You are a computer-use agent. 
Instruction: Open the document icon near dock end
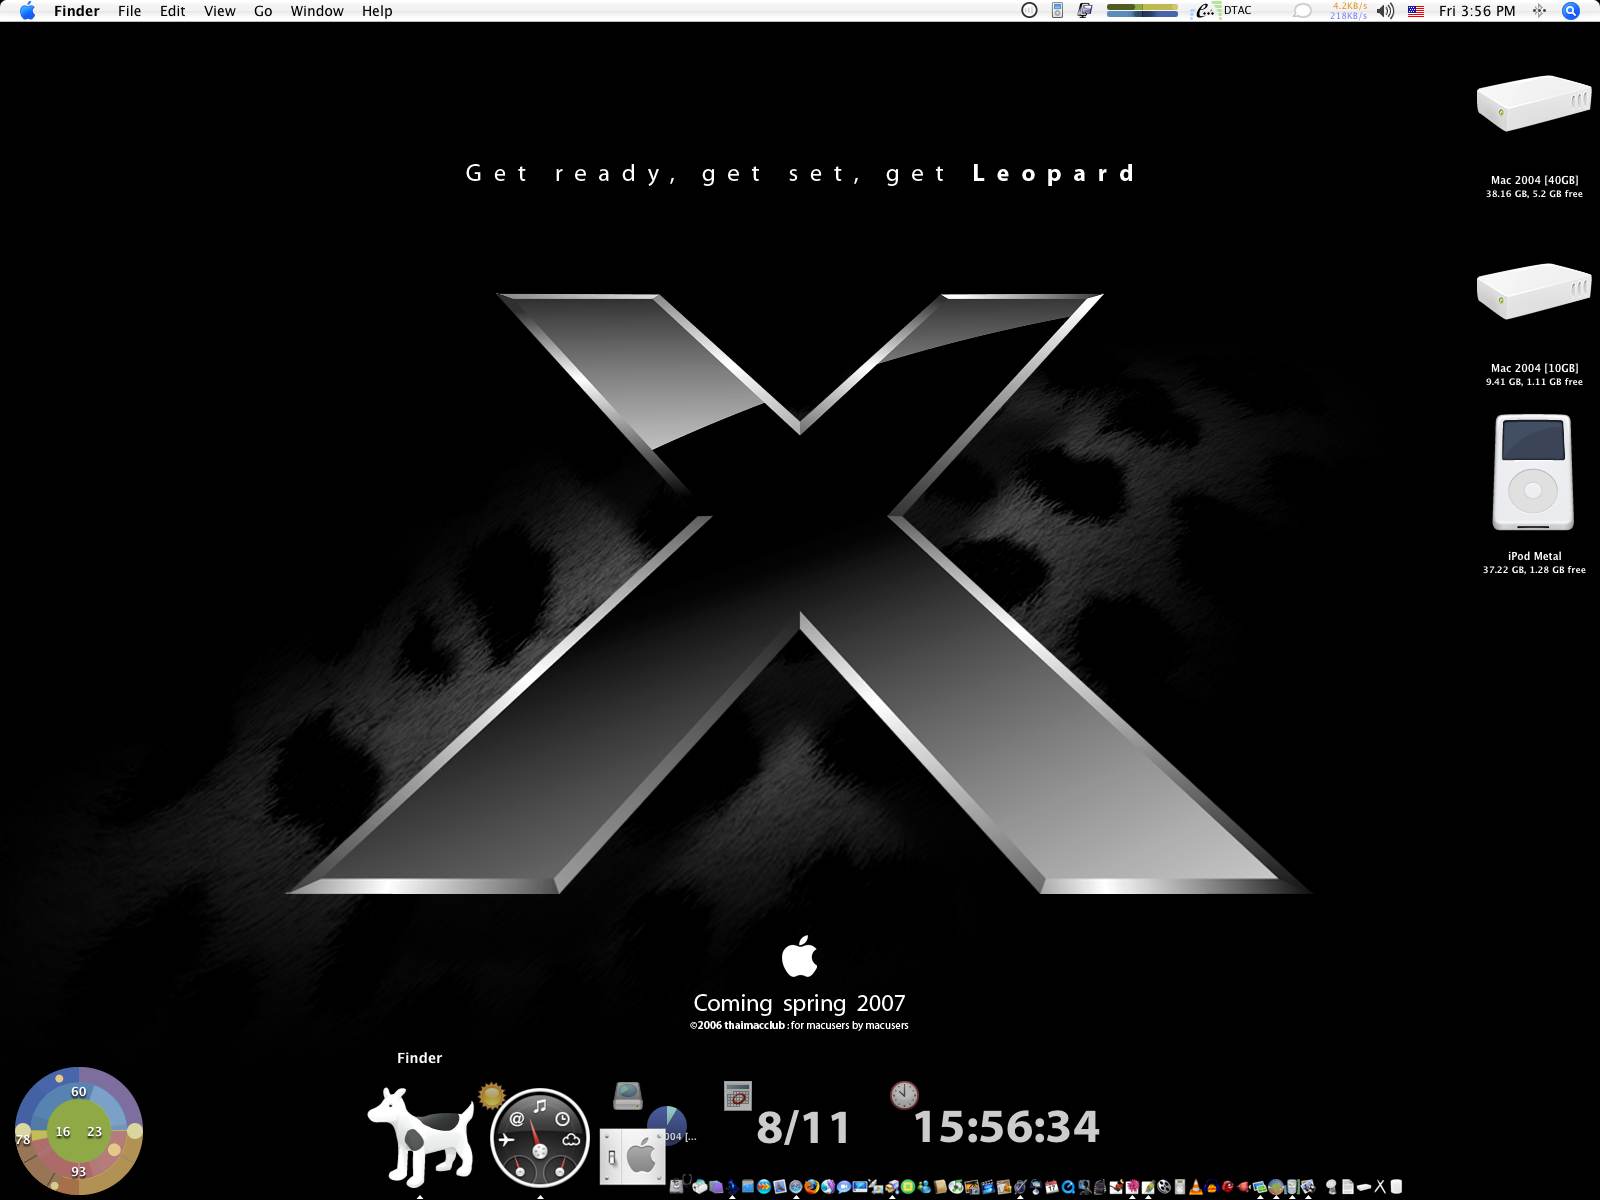tap(1347, 1186)
